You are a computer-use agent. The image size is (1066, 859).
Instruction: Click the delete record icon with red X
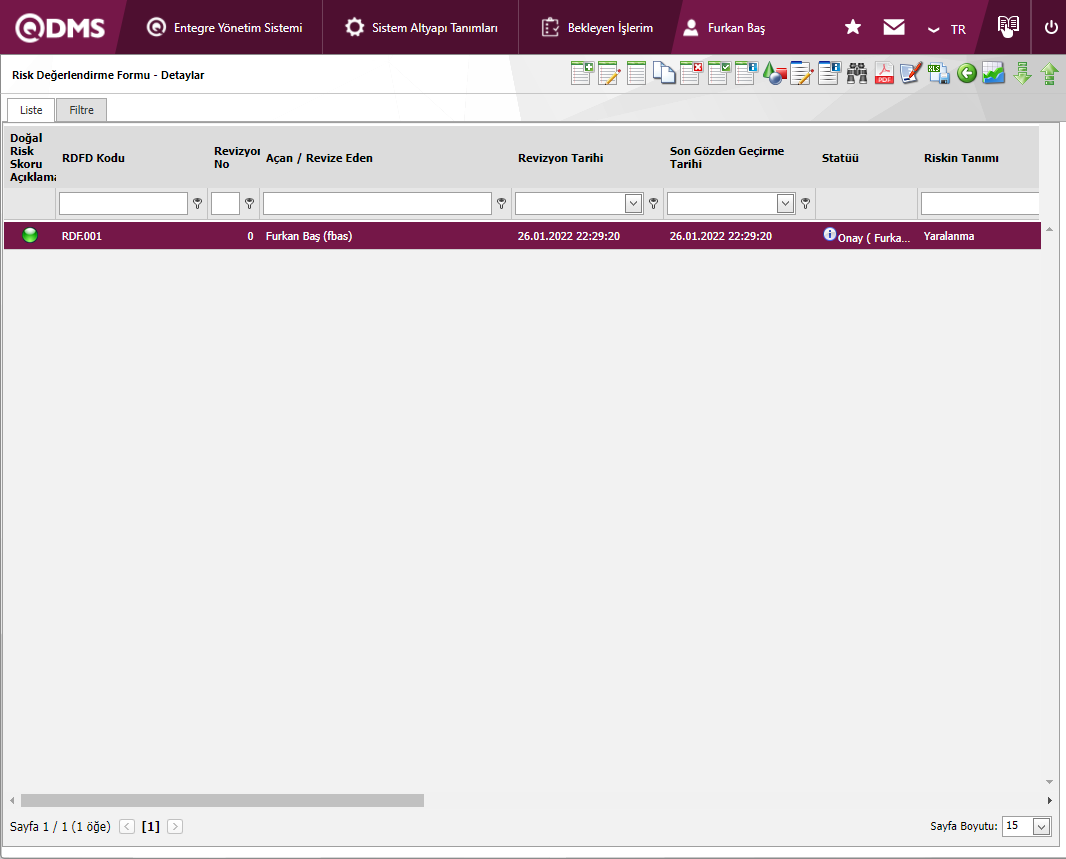pyautogui.click(x=691, y=73)
